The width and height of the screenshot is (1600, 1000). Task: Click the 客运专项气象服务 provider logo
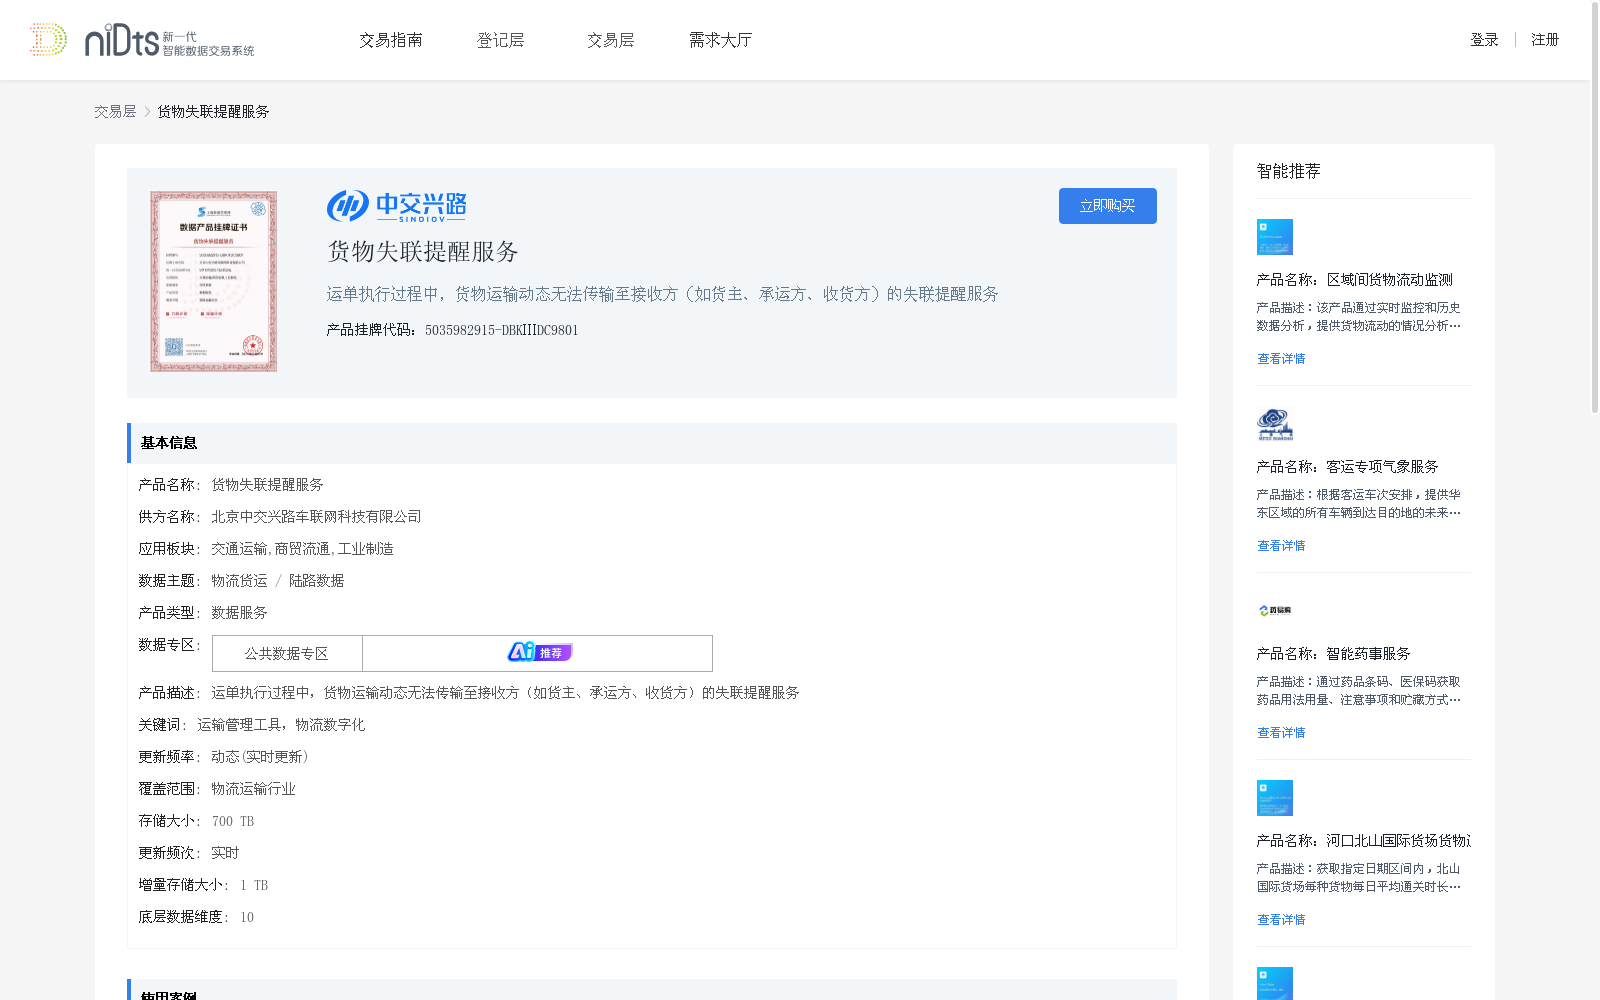click(x=1275, y=424)
